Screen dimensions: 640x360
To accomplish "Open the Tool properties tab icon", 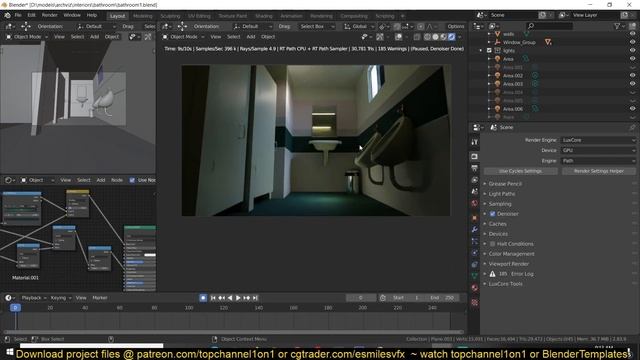I will [474, 142].
